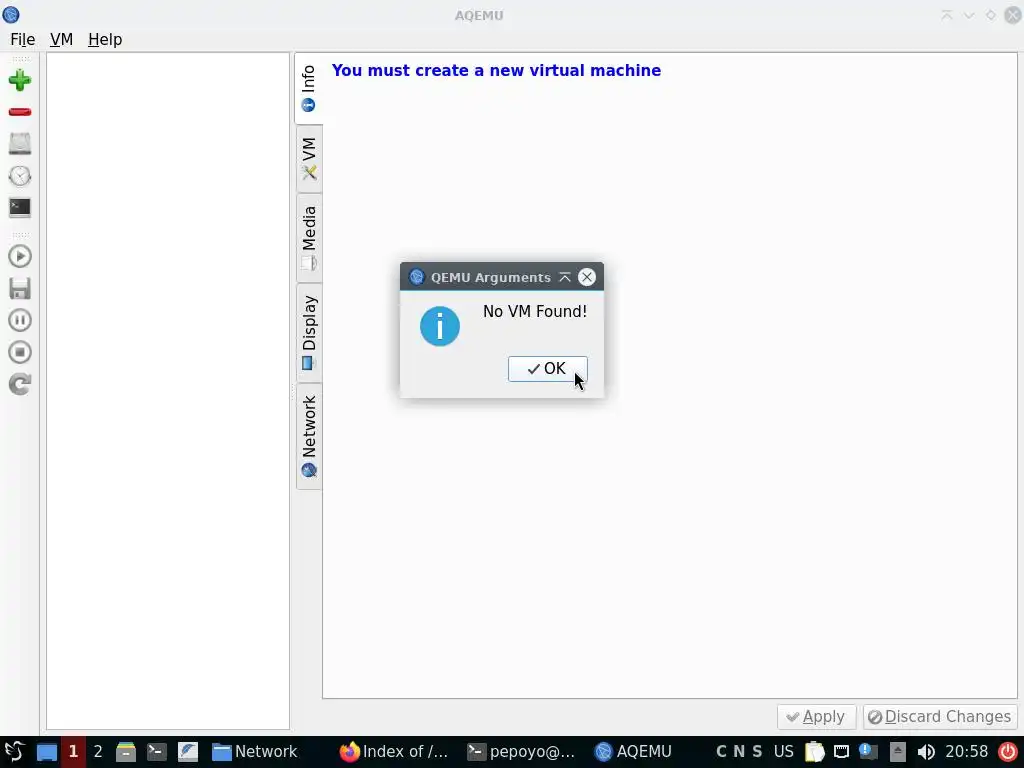Switch to the Info tab
Image resolution: width=1024 pixels, height=768 pixels.
pyautogui.click(x=309, y=88)
